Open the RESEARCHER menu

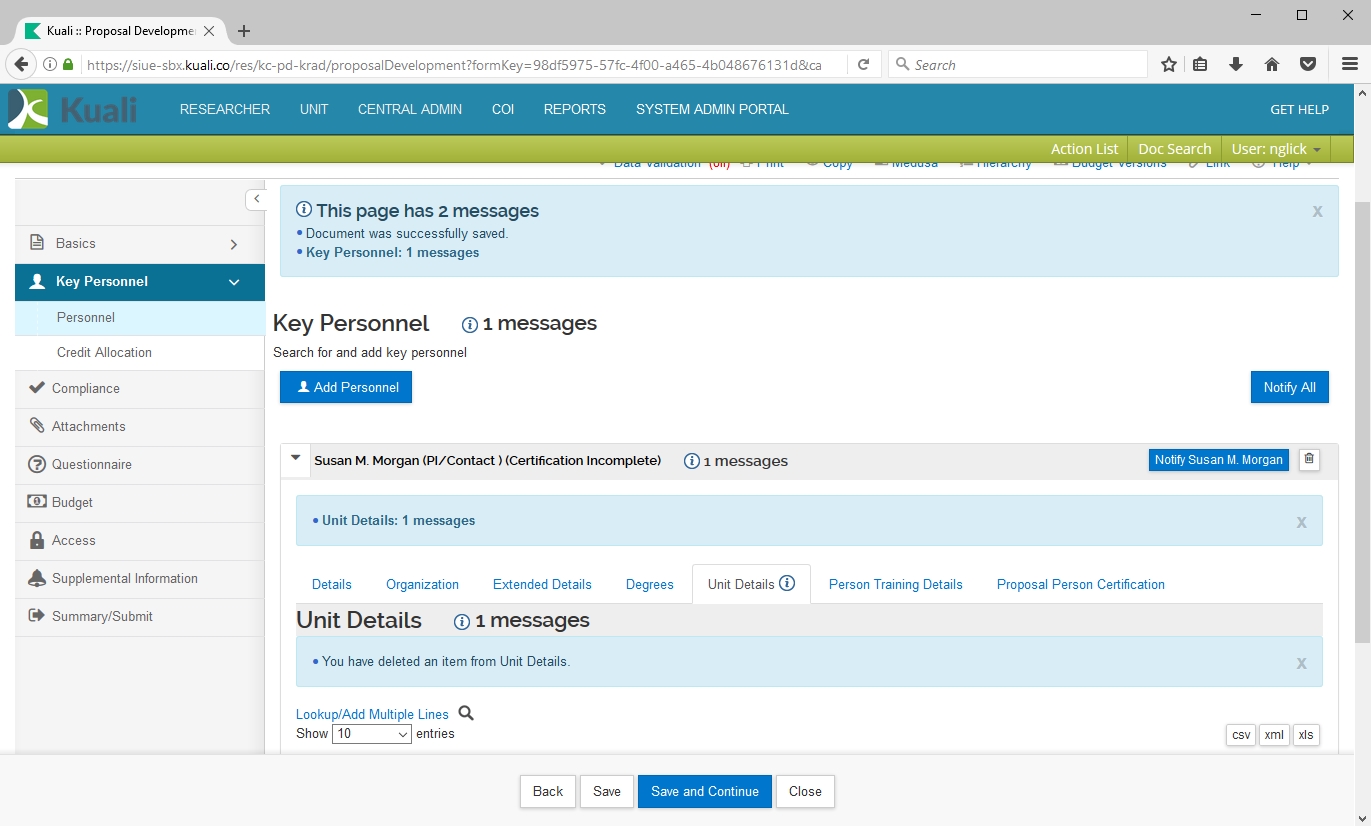pyautogui.click(x=224, y=110)
